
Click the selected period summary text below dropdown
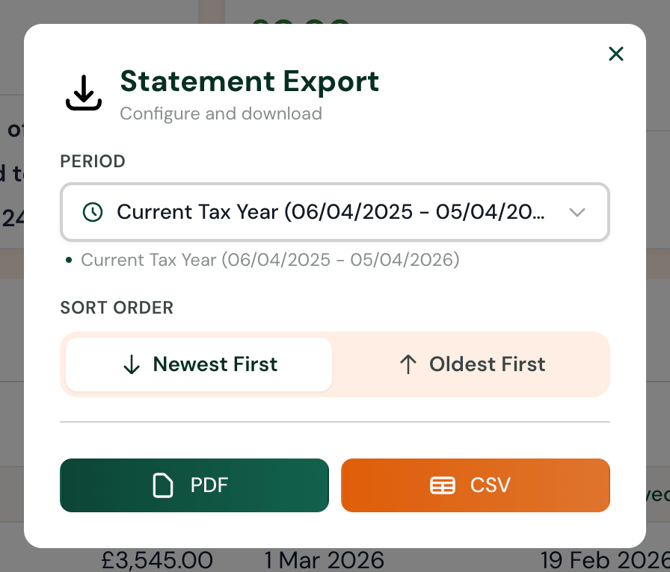270,260
